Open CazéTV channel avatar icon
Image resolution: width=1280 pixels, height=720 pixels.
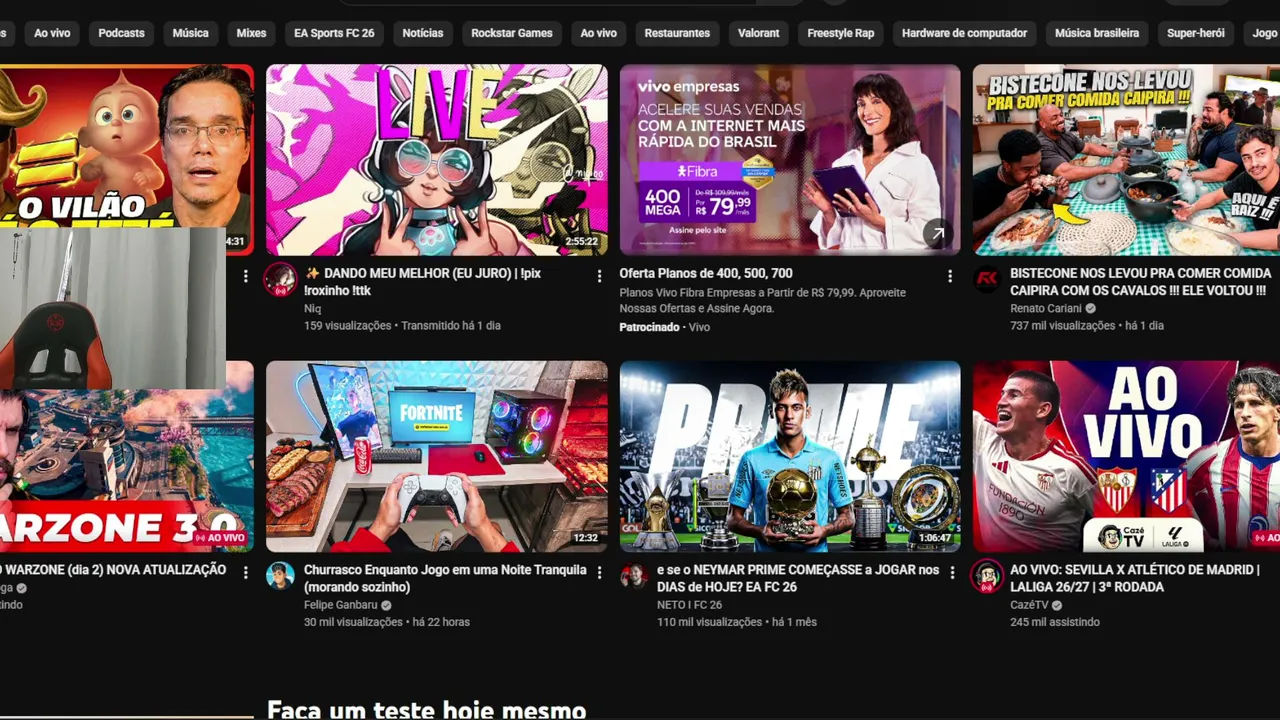987,576
